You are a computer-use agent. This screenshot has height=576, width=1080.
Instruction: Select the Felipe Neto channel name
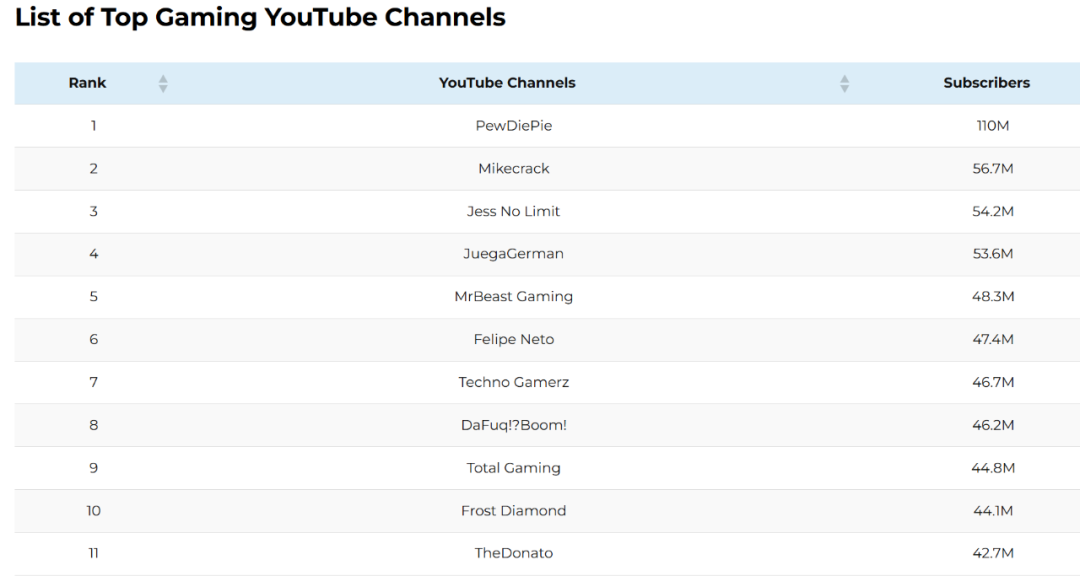(x=513, y=340)
